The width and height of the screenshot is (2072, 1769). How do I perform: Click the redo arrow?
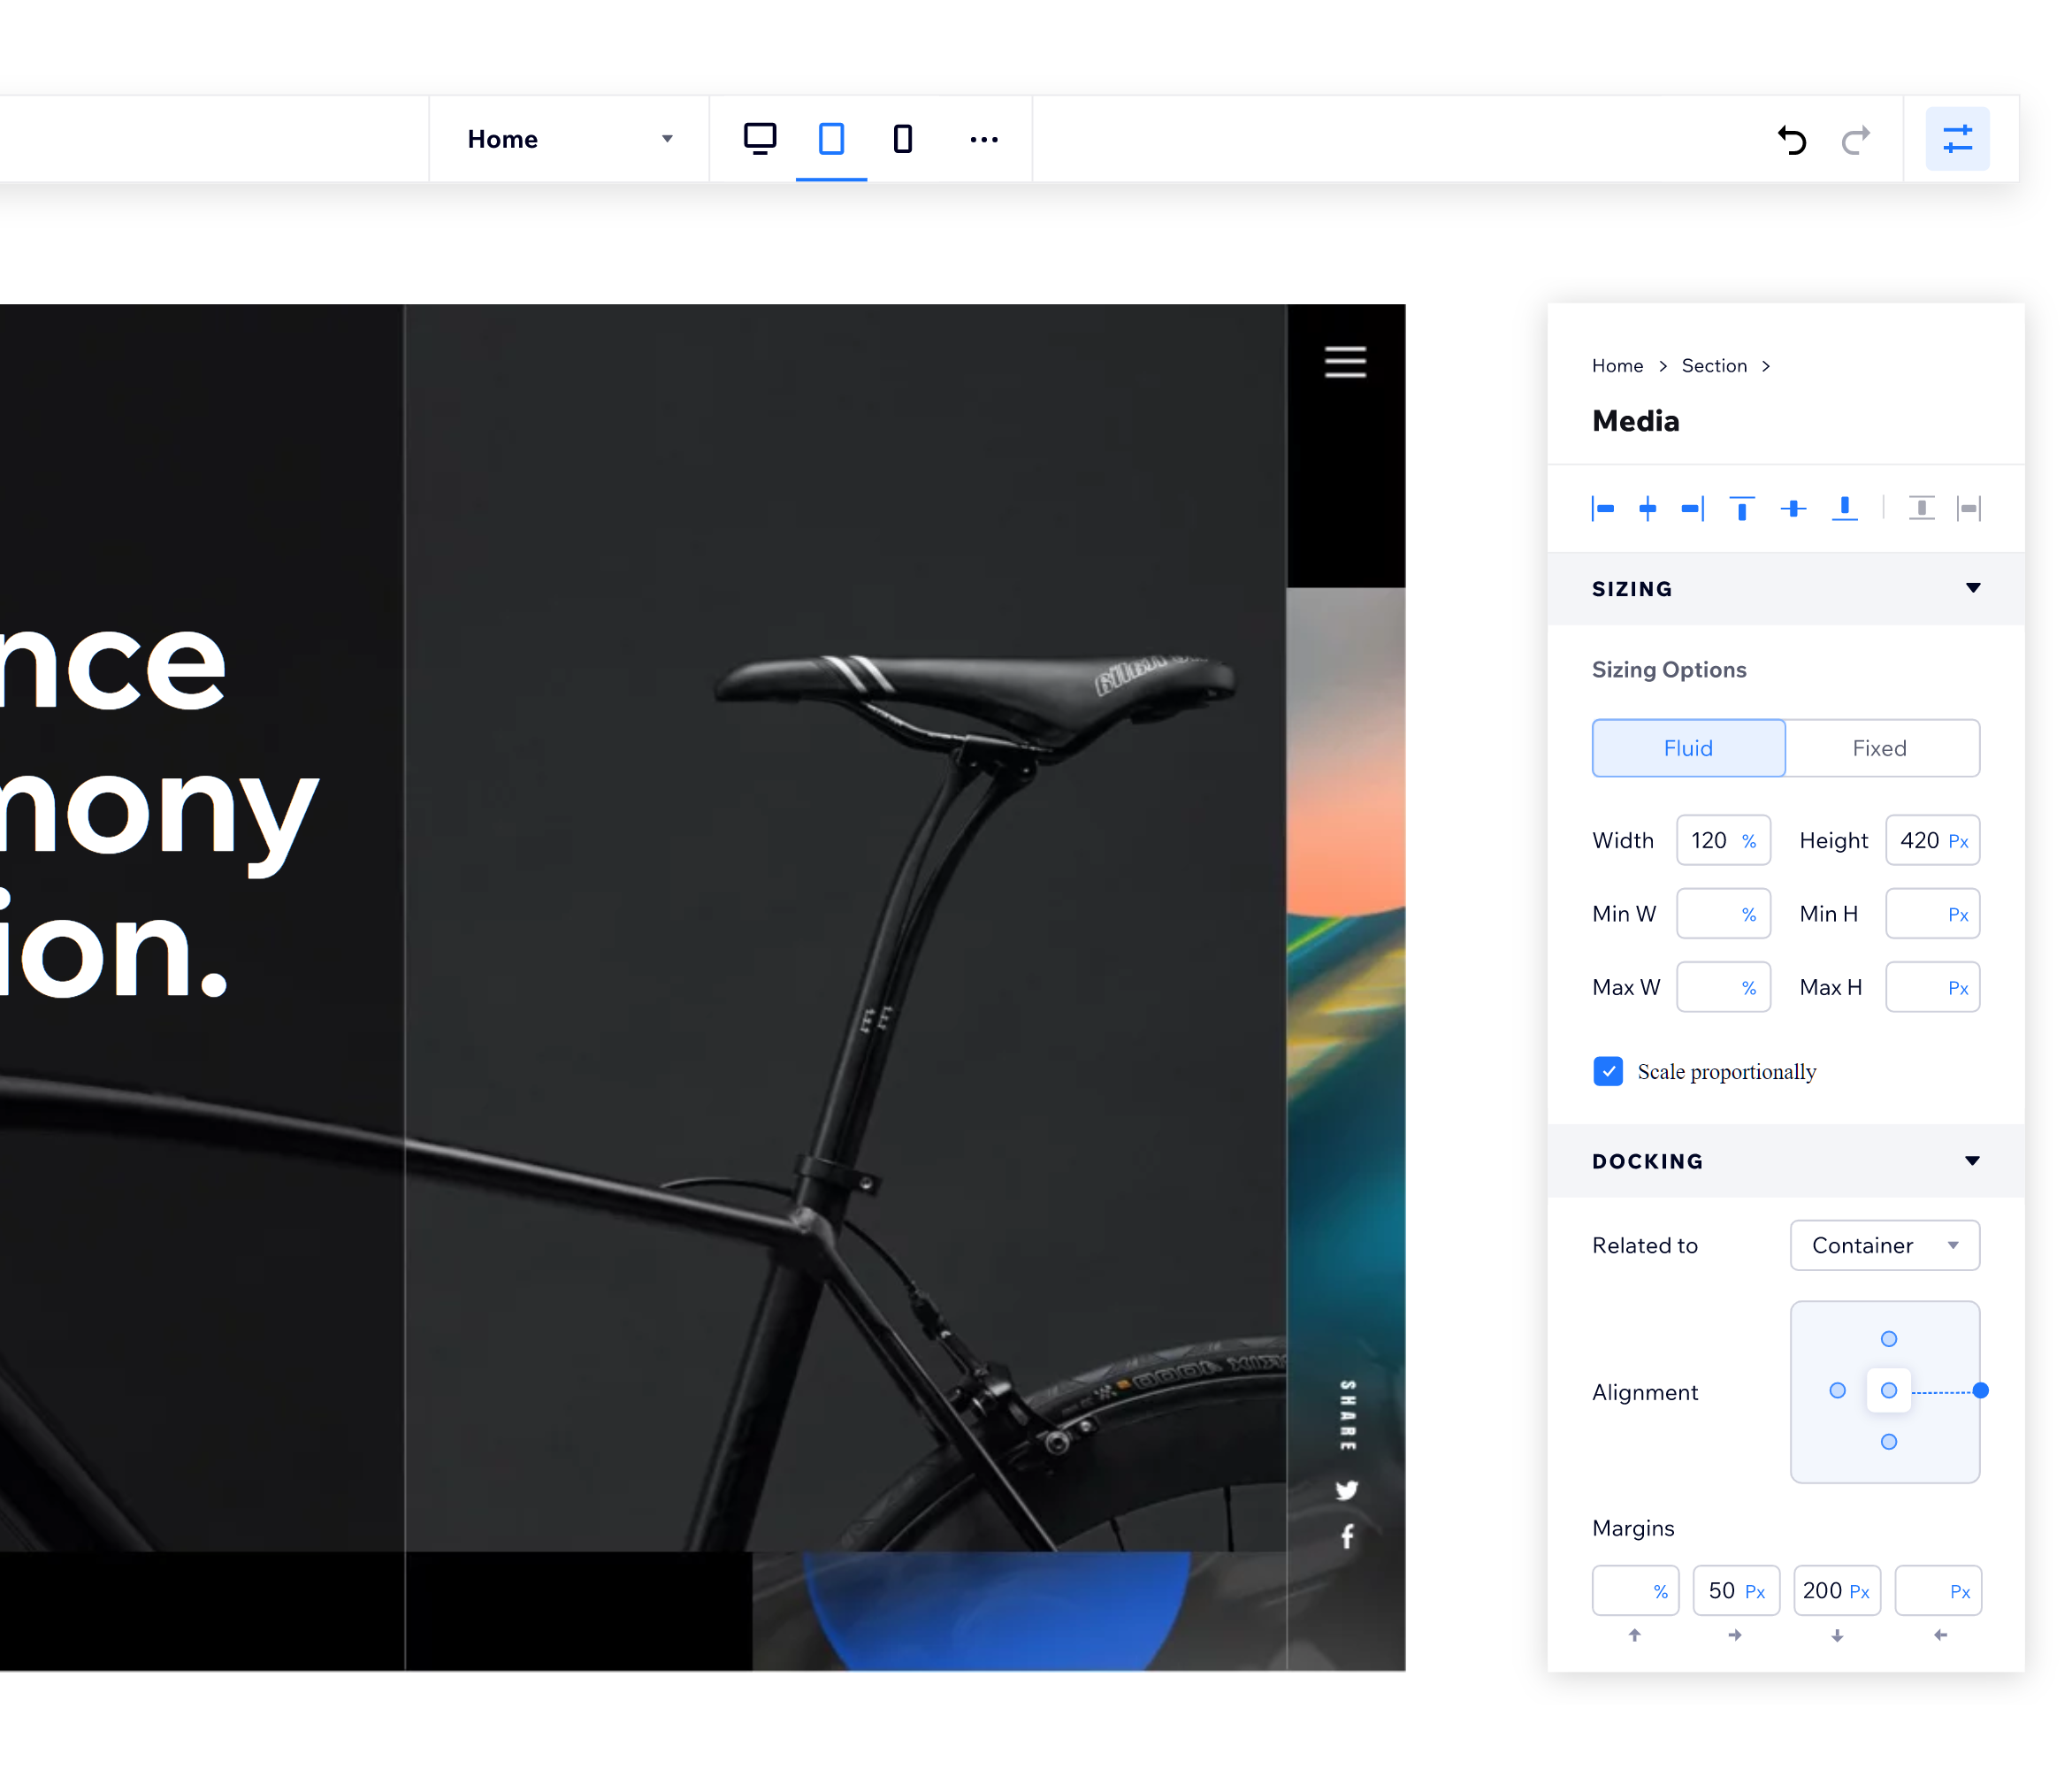click(x=1856, y=139)
